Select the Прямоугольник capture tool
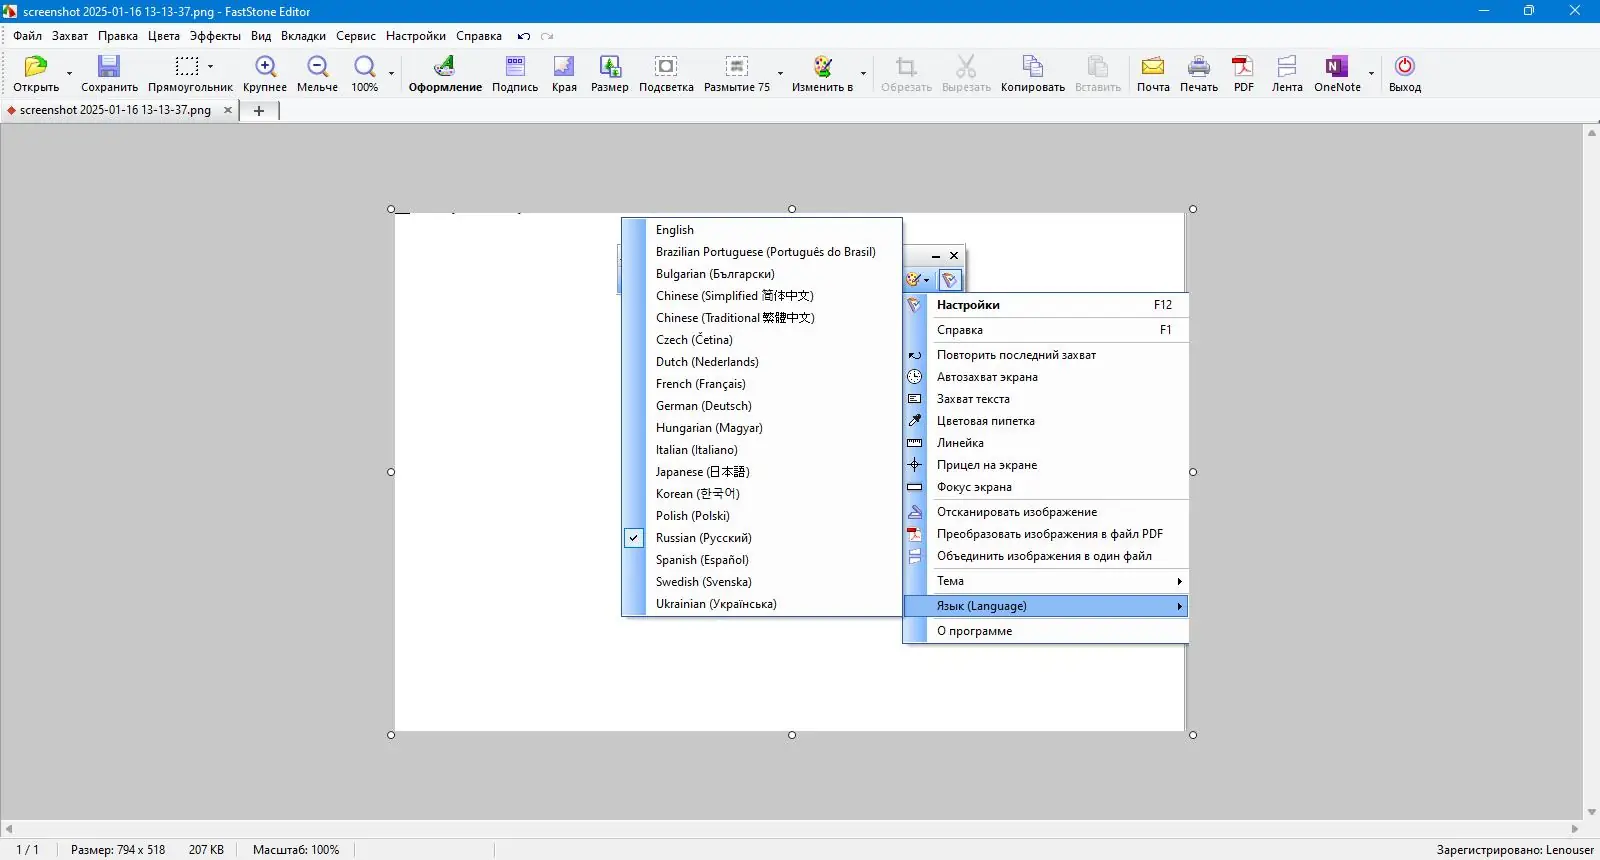 187,67
